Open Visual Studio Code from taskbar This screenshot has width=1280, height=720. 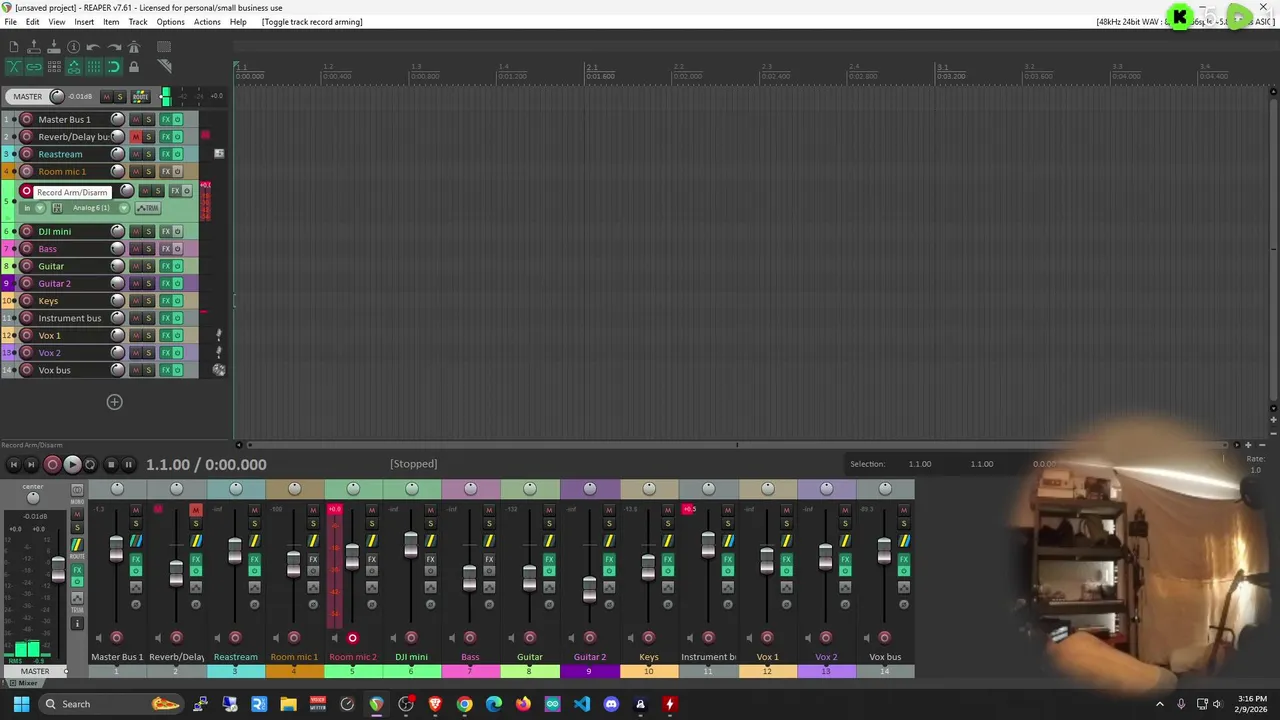(x=582, y=704)
